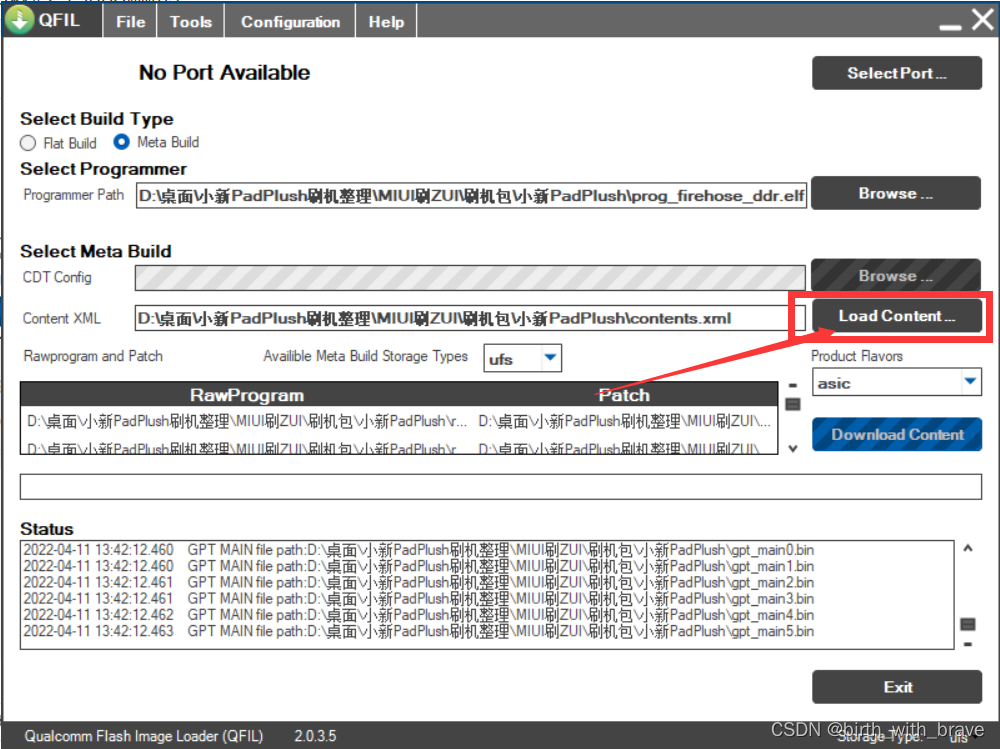Click the Exit button
Screen dimensions: 1000x749
coord(897,687)
